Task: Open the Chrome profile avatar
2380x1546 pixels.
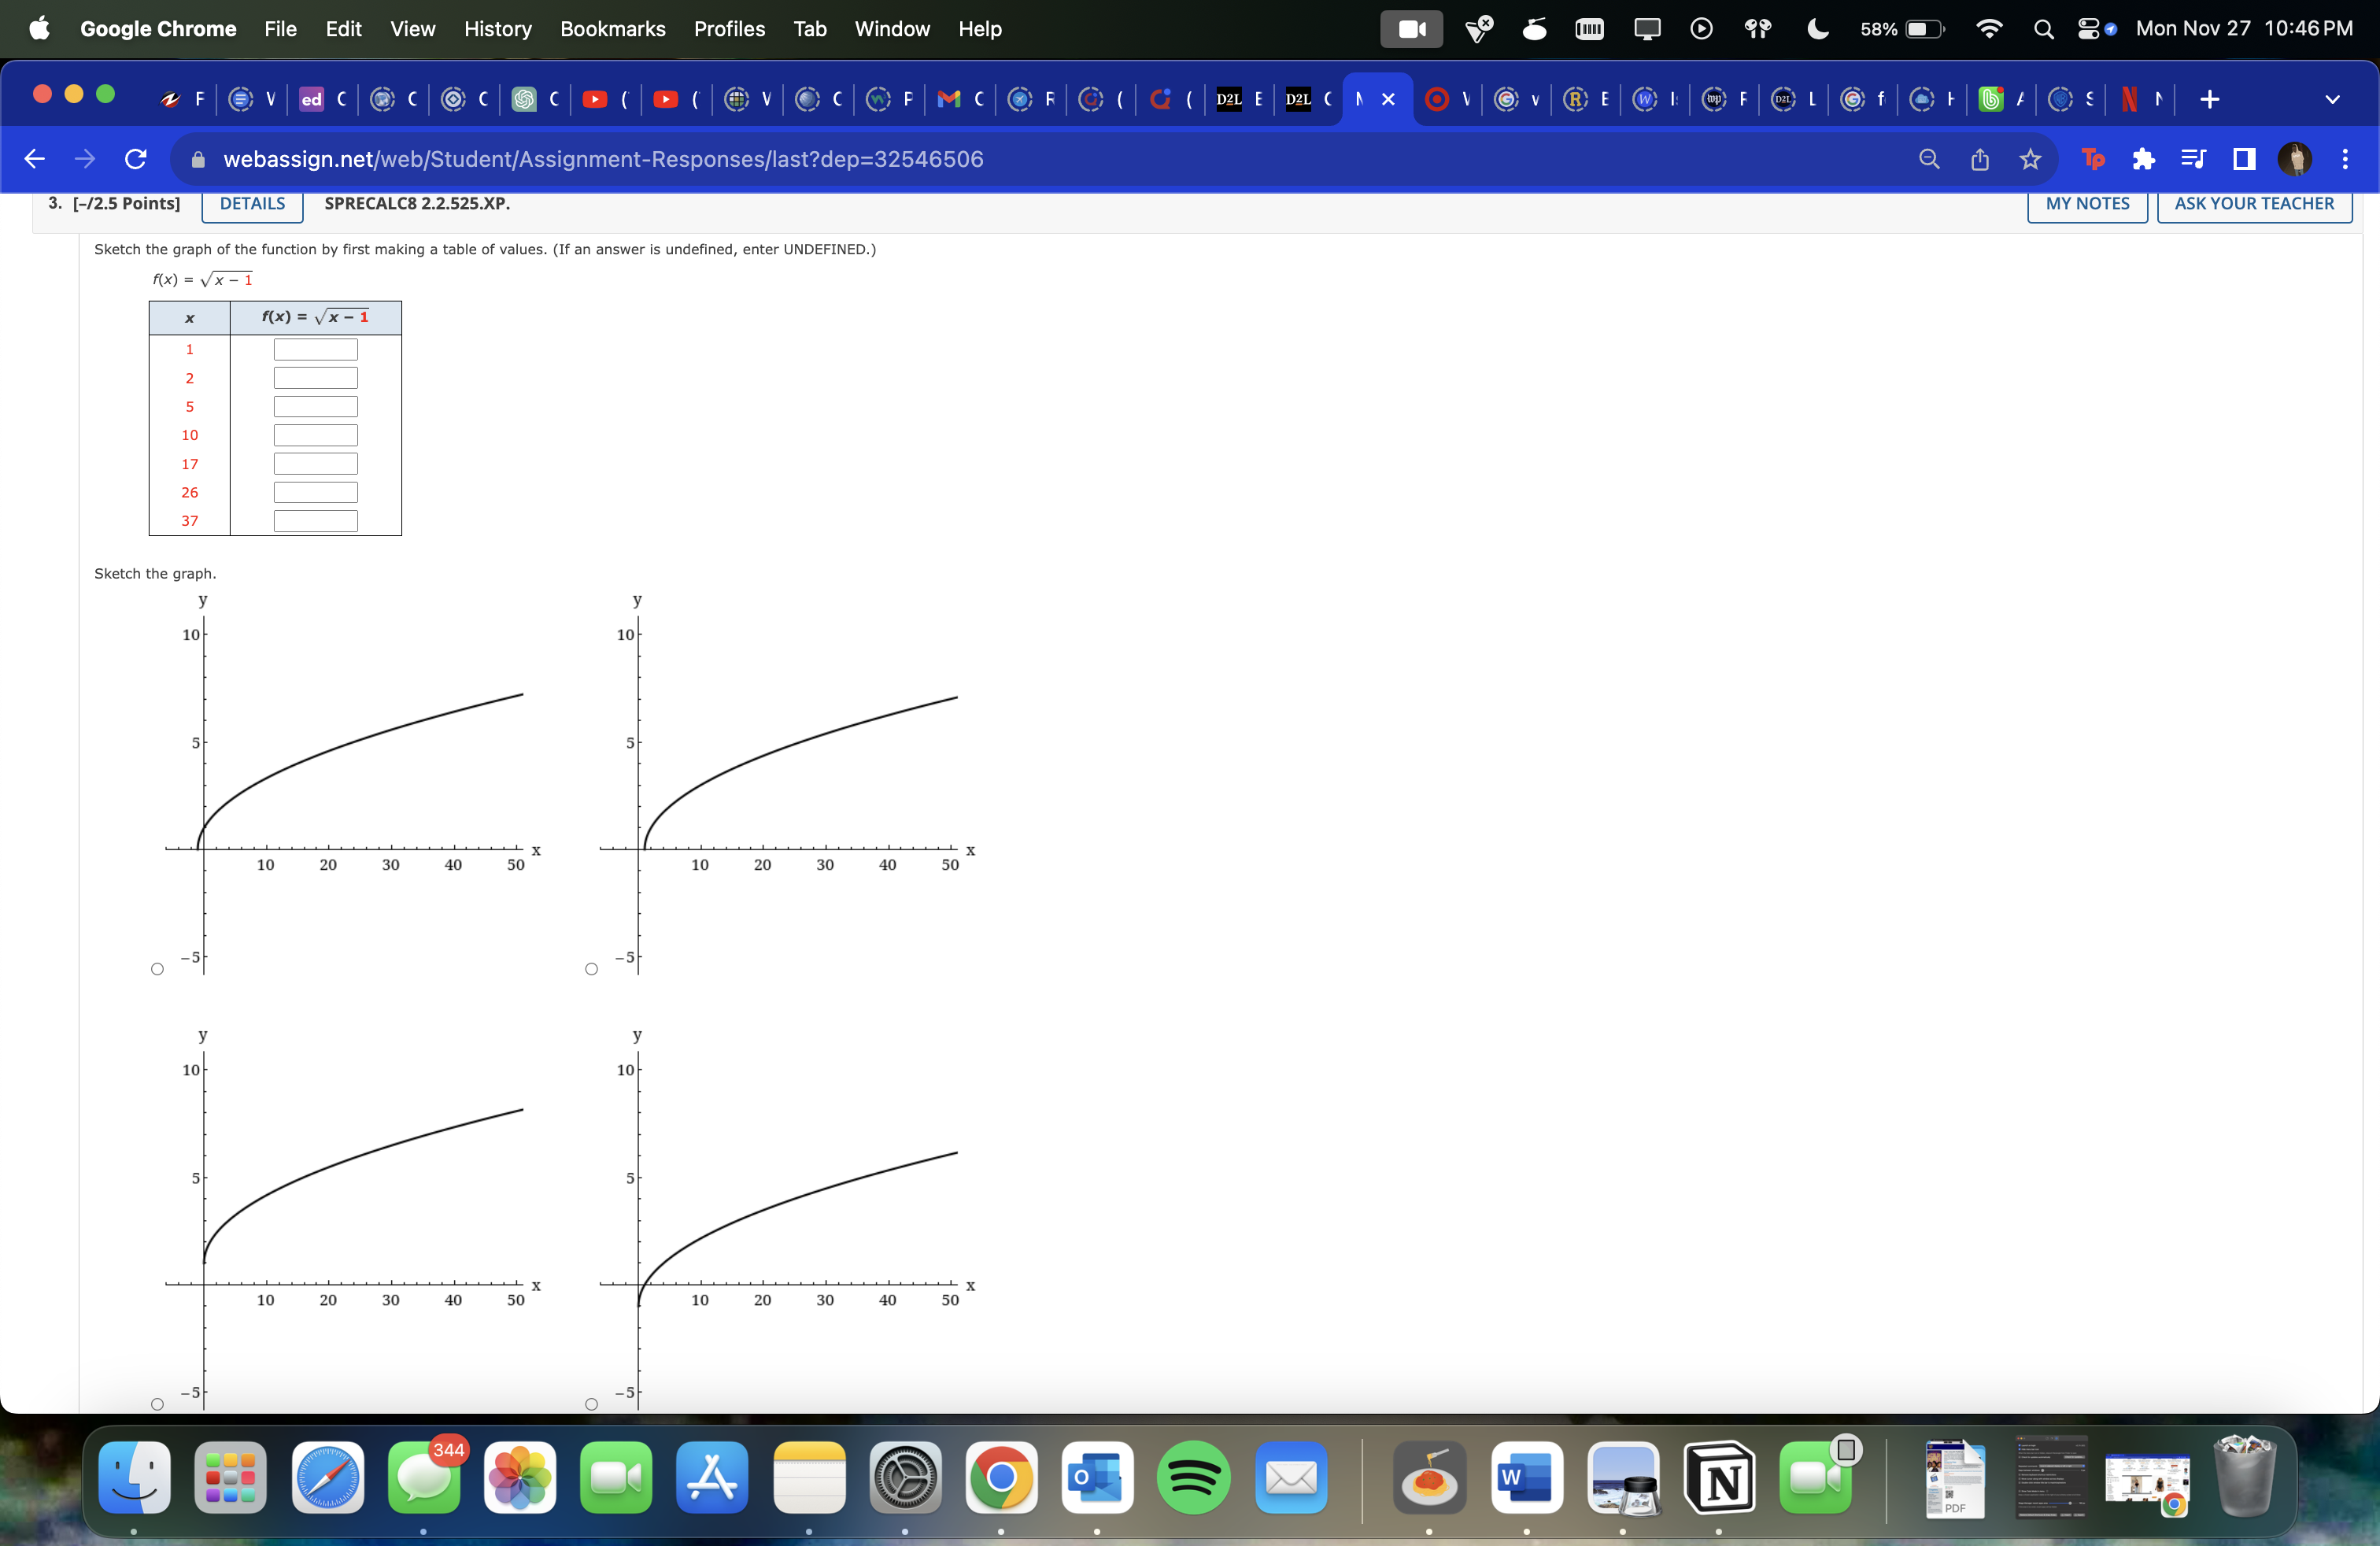Action: pyautogui.click(x=2294, y=159)
